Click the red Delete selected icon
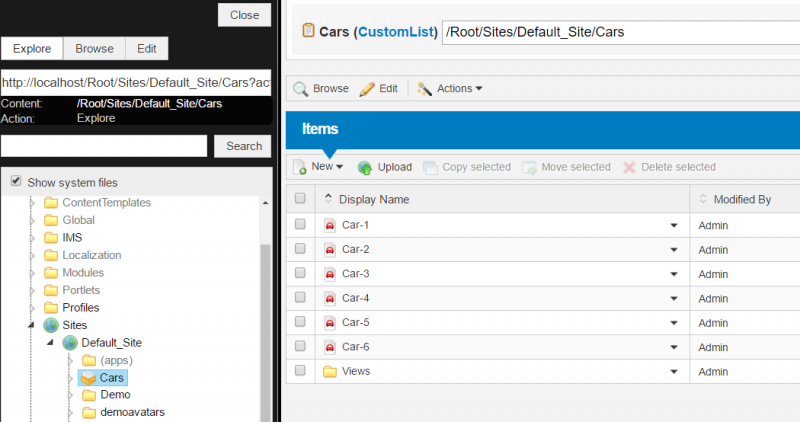Image resolution: width=800 pixels, height=422 pixels. [629, 167]
